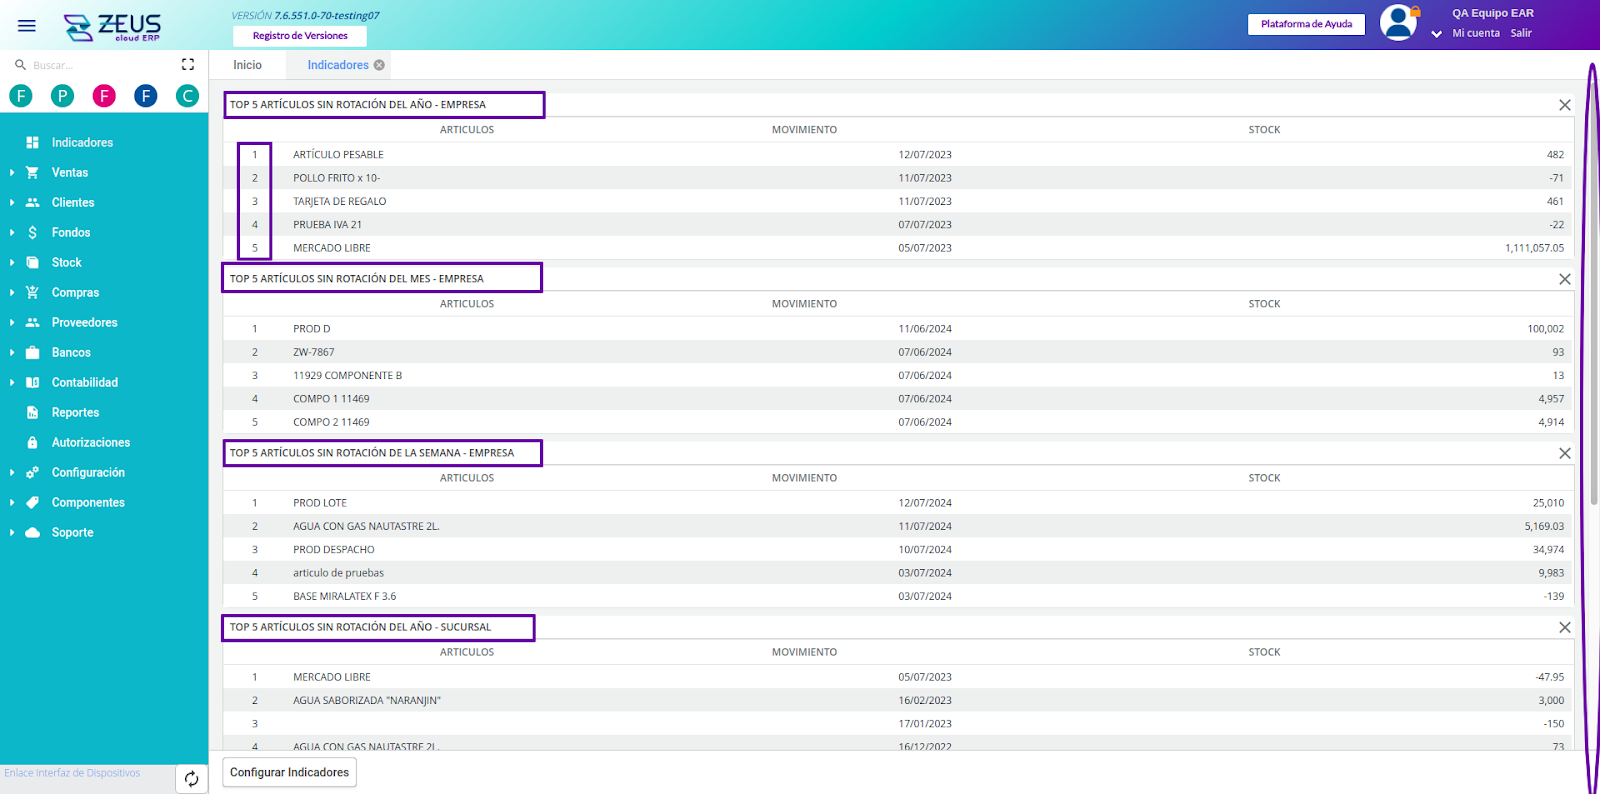Click the dark blue F shortcut circle
1600x794 pixels.
pyautogui.click(x=146, y=96)
